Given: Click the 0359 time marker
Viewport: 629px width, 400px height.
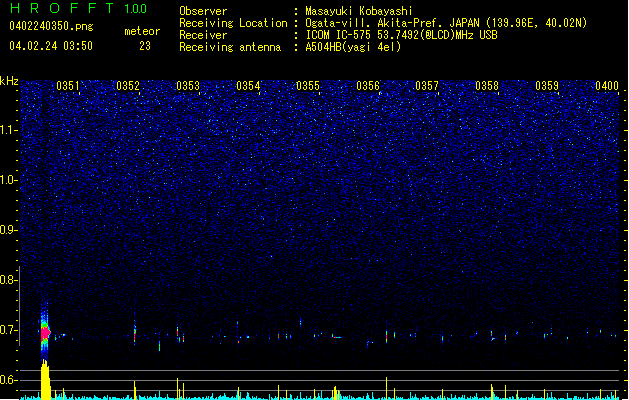Looking at the screenshot, I should [x=547, y=86].
